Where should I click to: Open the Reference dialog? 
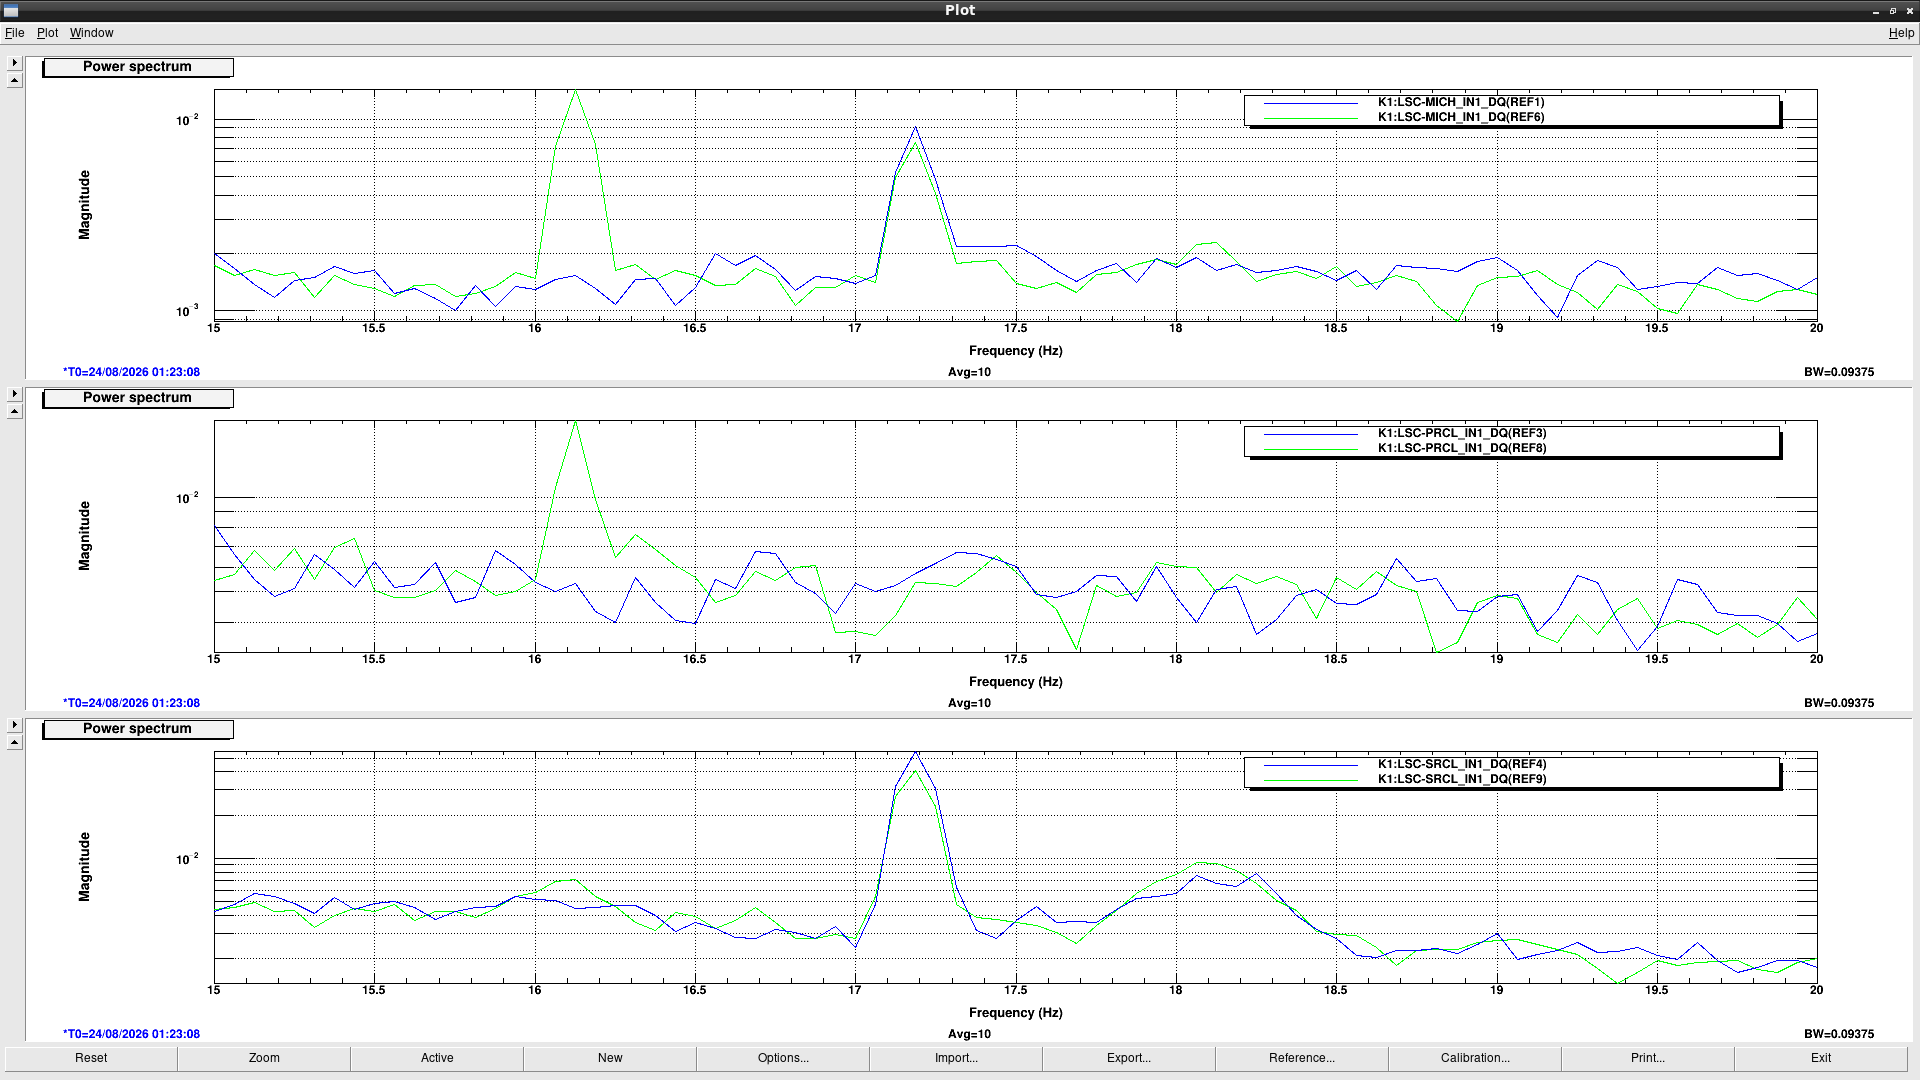click(x=1302, y=1058)
